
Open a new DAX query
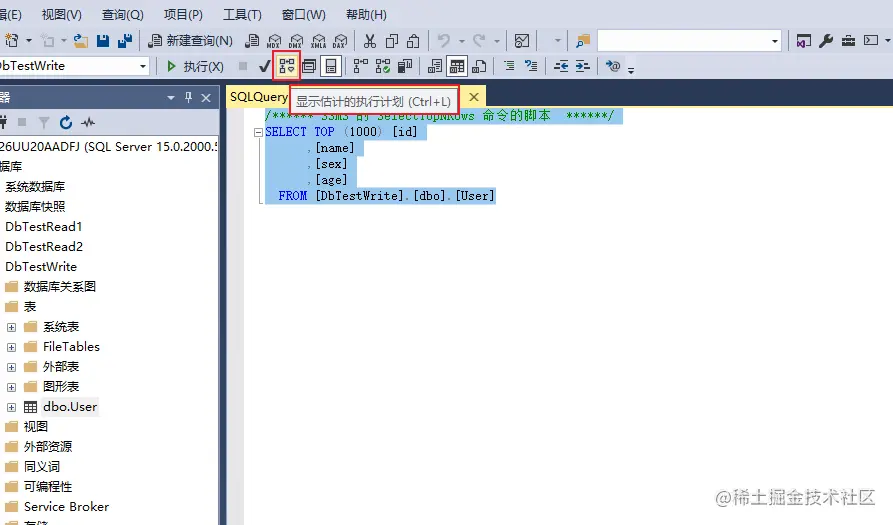340,41
